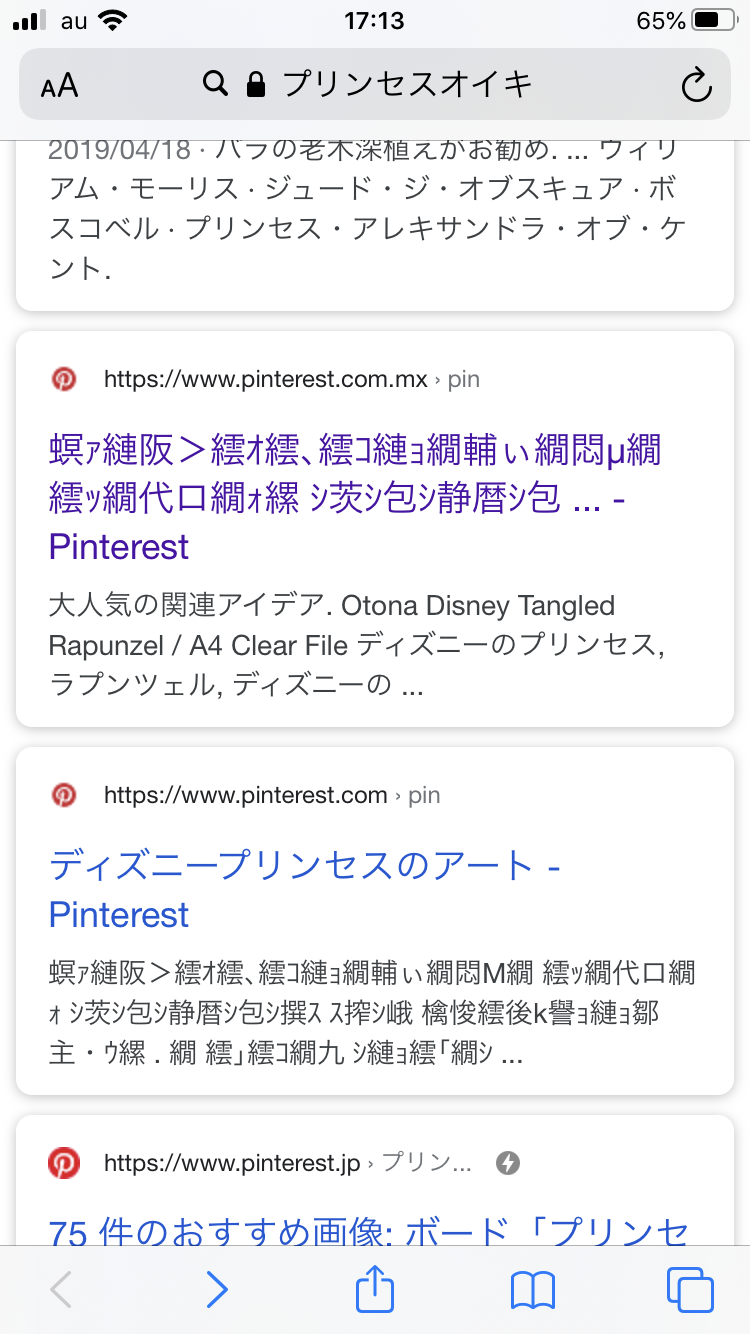Tap the https://www.pinterest.com › pin breadcrumb
This screenshot has height=1334, width=750.
[x=272, y=796]
